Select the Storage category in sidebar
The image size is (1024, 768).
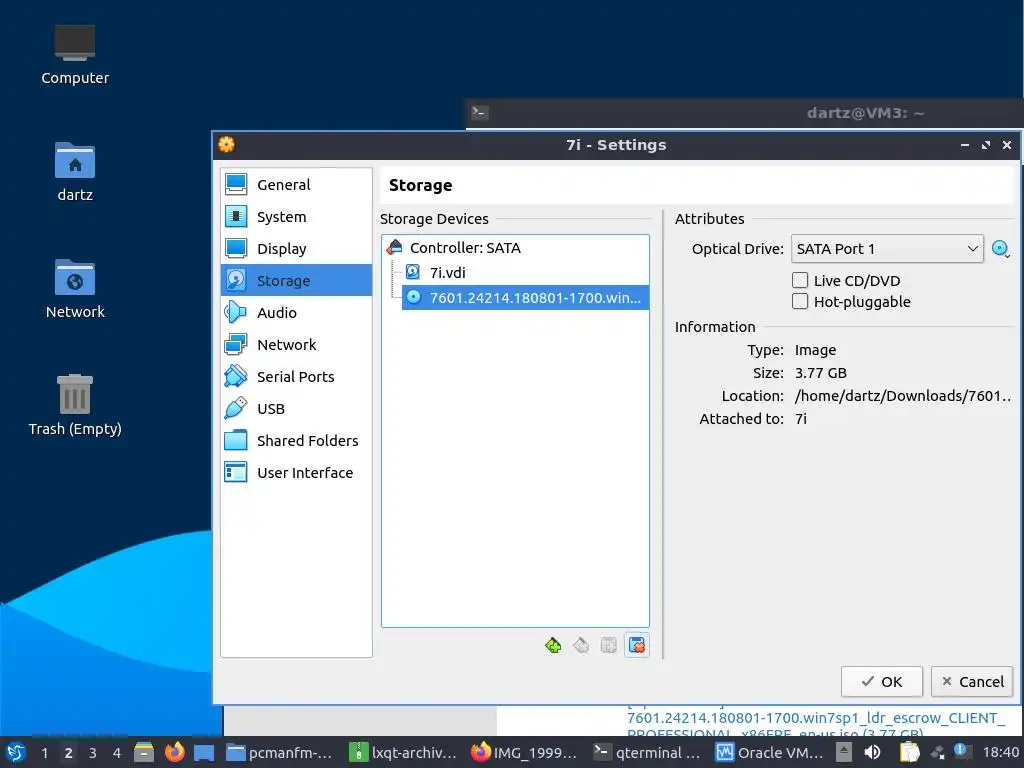tap(296, 281)
